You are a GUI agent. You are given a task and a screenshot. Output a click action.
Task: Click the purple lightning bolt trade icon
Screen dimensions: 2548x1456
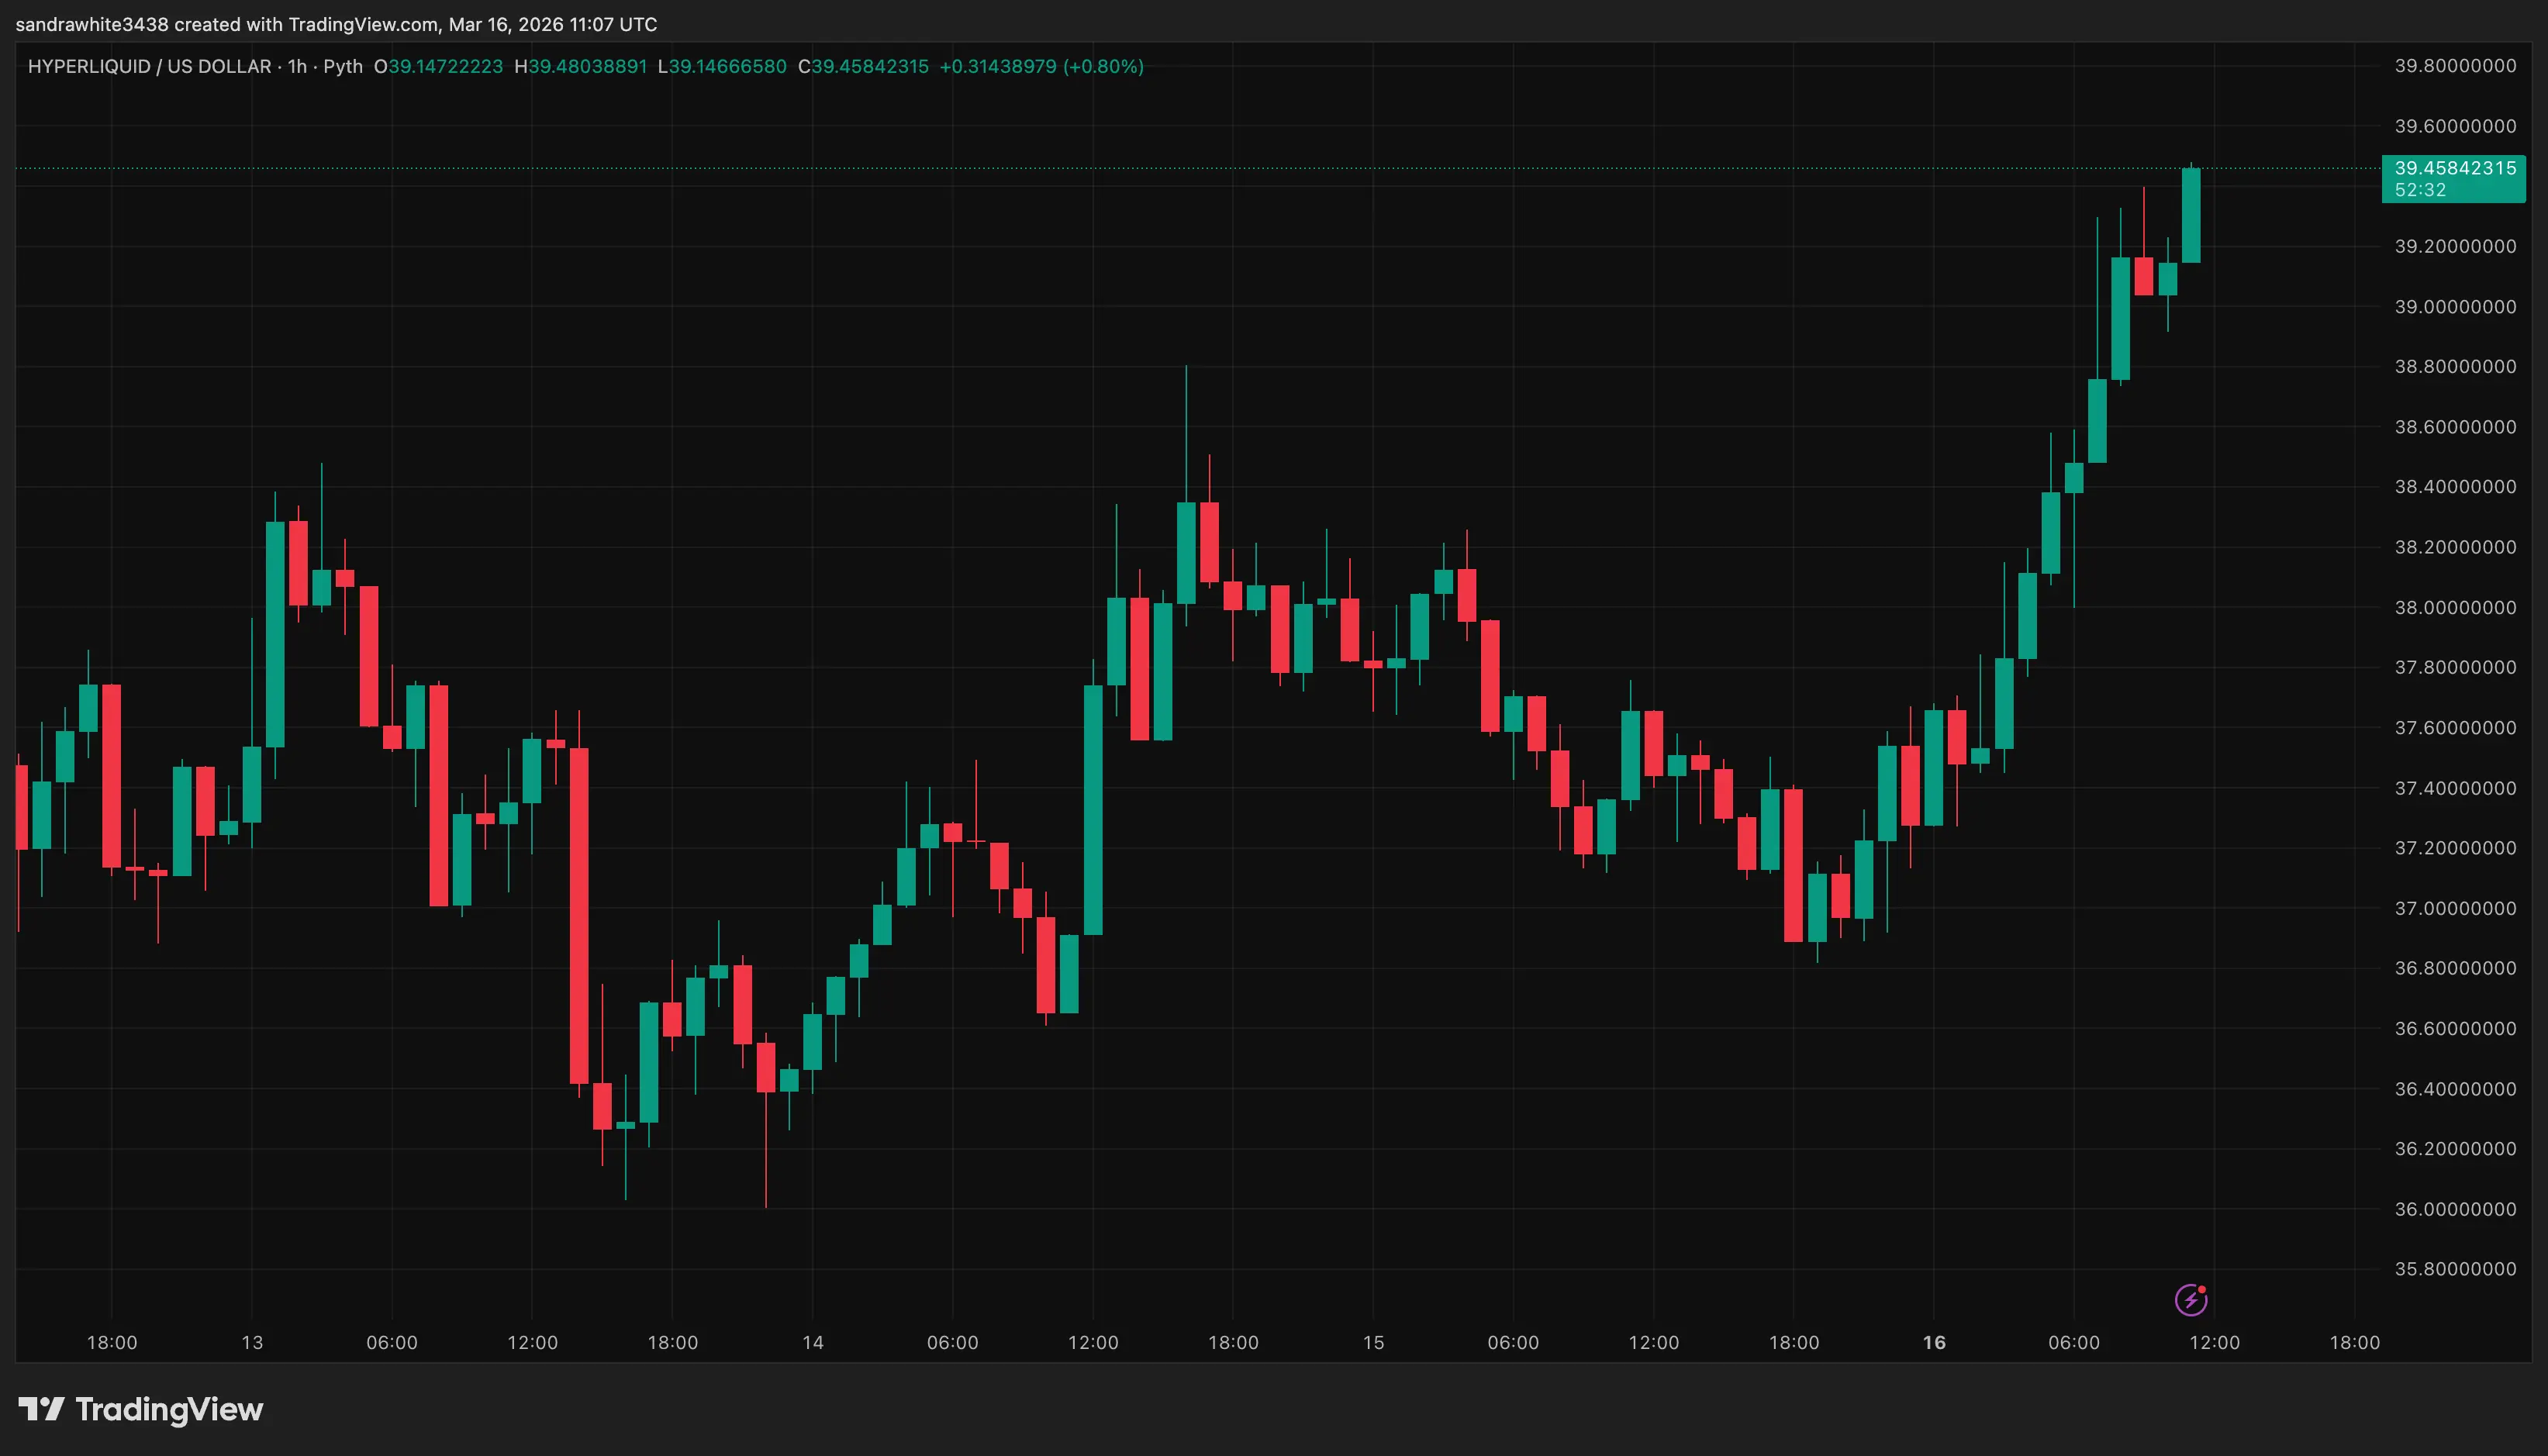pos(2191,1300)
